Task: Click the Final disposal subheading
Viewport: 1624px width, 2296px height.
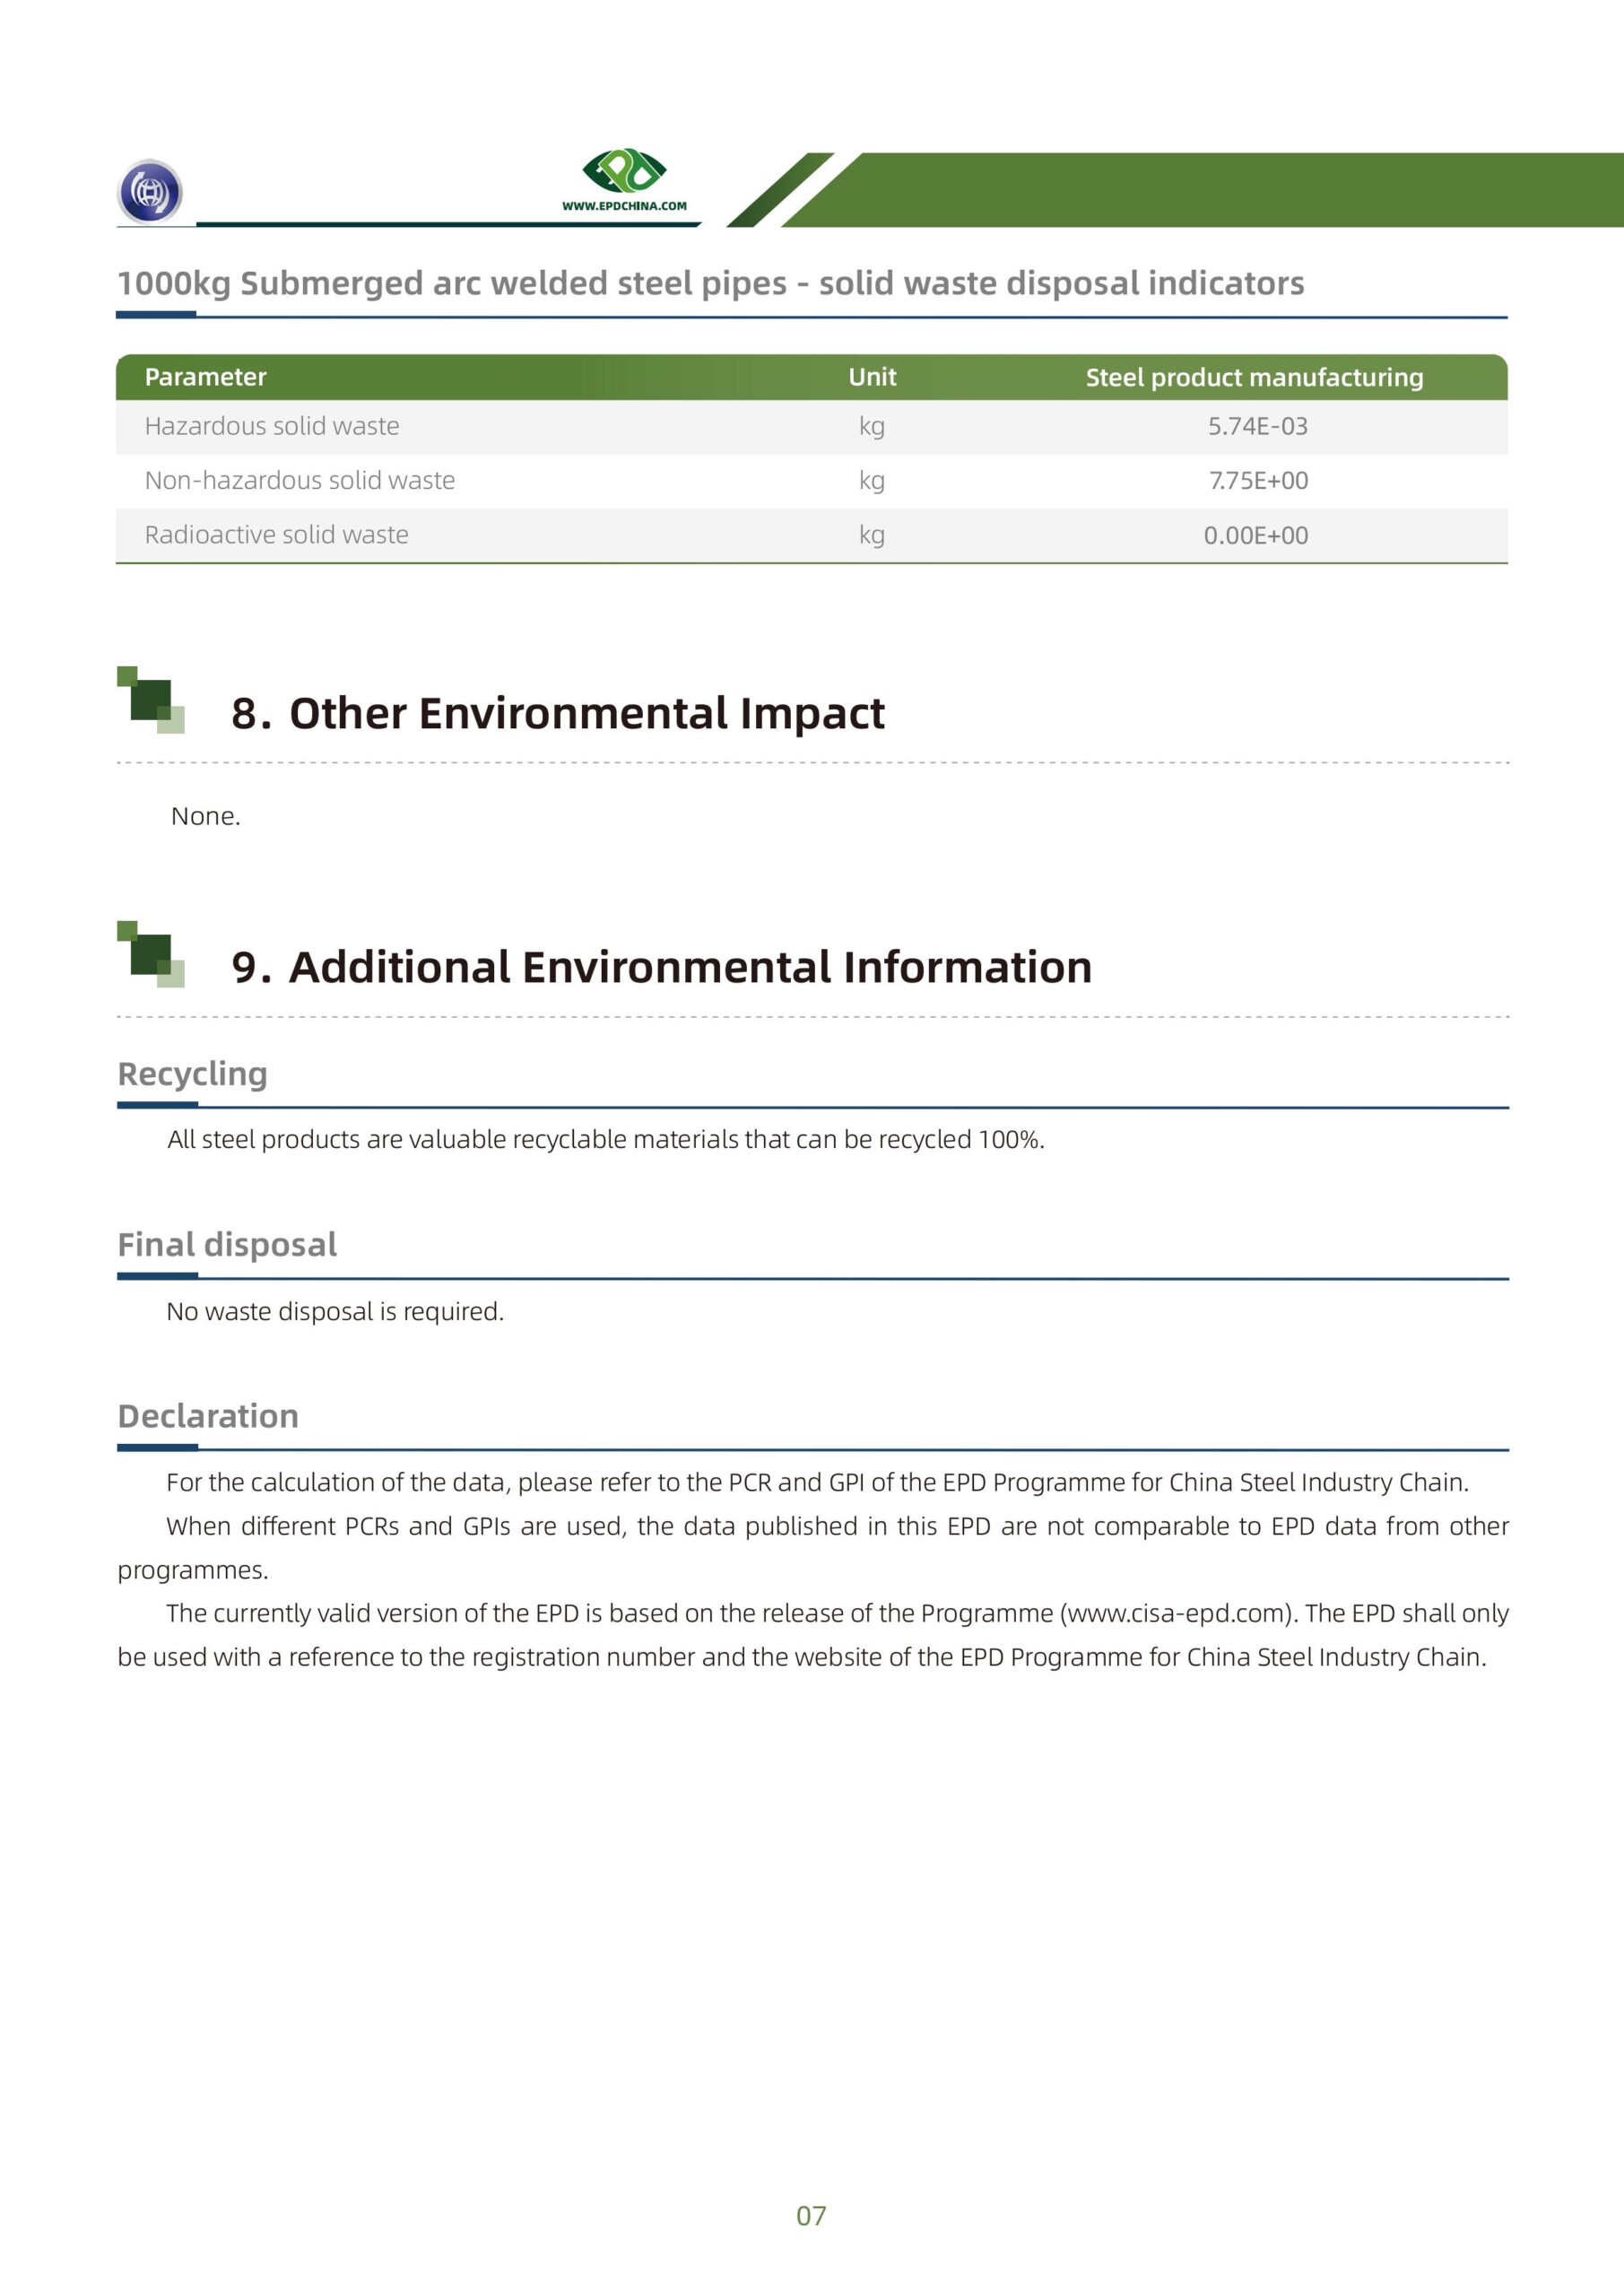Action: (x=227, y=1244)
